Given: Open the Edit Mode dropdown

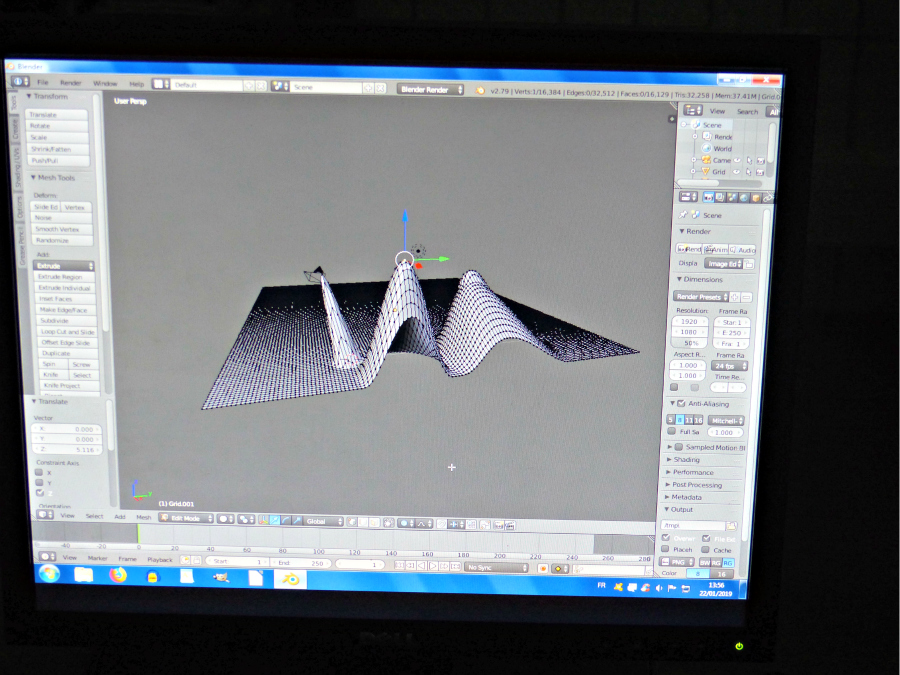Looking at the screenshot, I should click(x=185, y=518).
